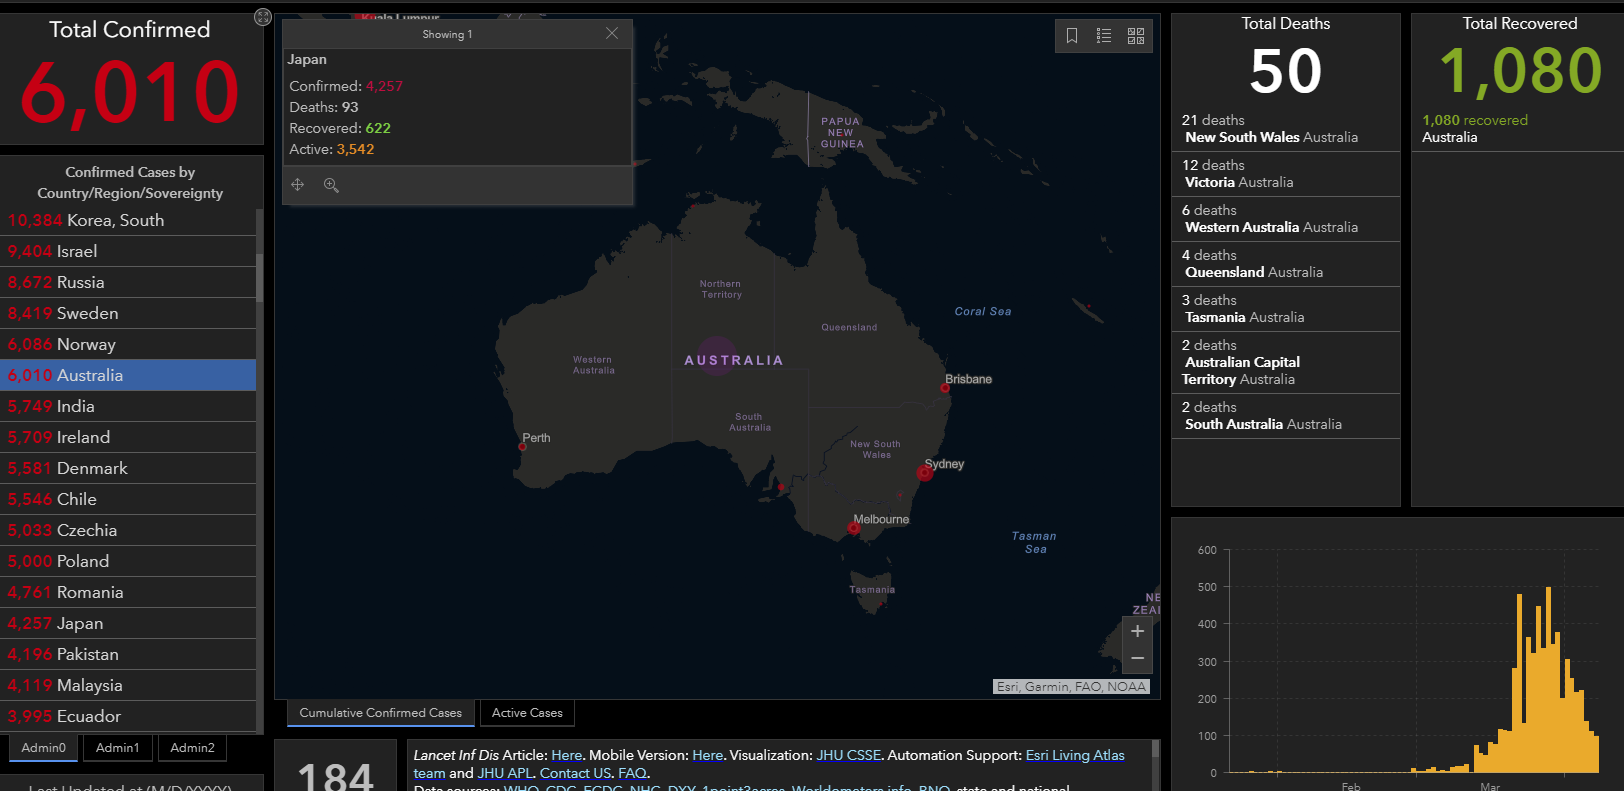
Task: Zoom out the map with minus button
Action: (1137, 658)
